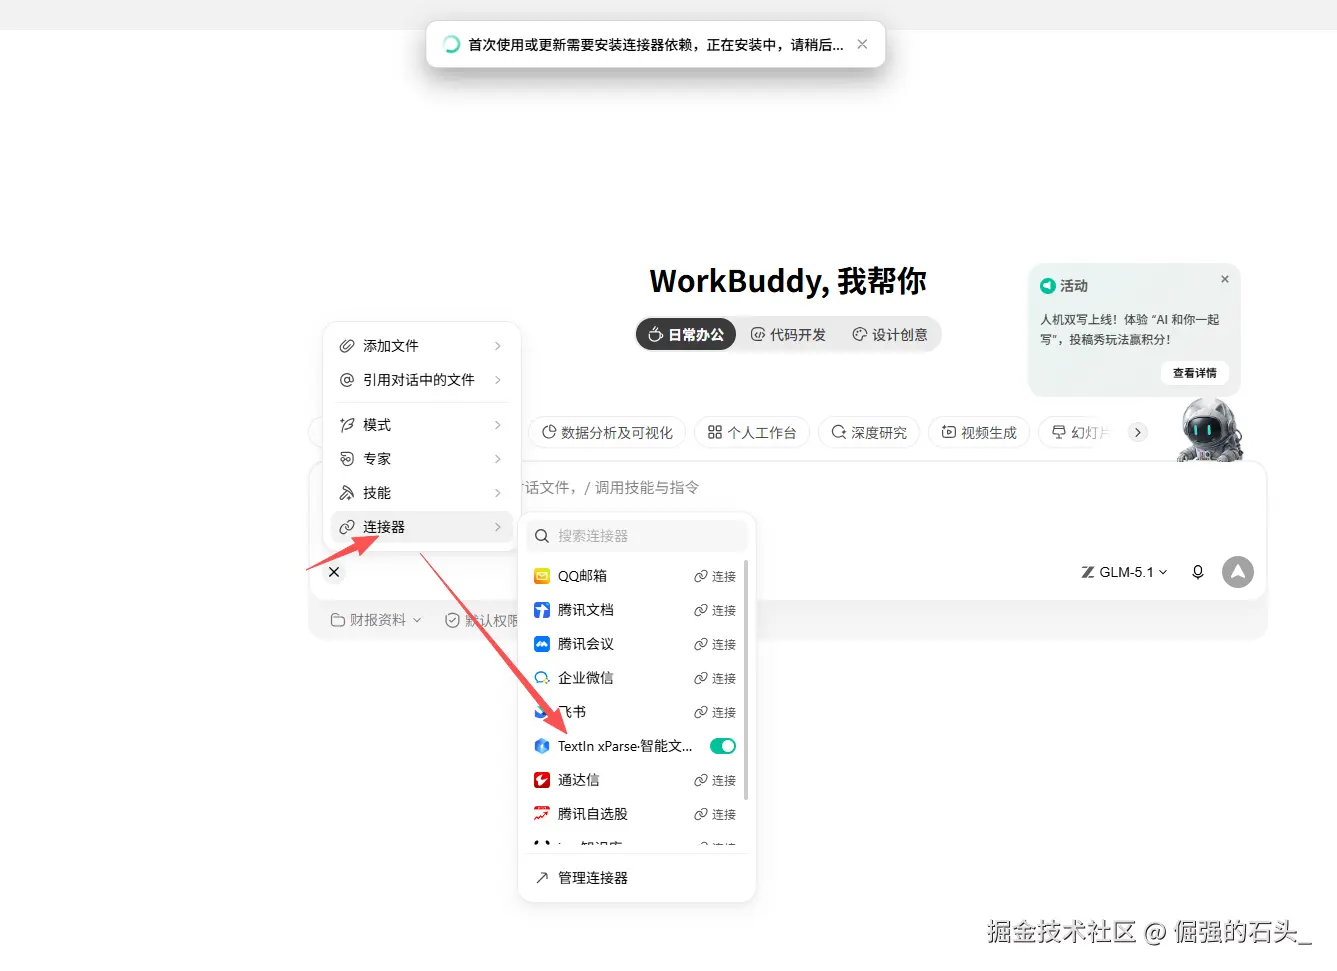Image resolution: width=1337 pixels, height=971 pixels.
Task: Click the 企业微信 connector icon
Action: 542,678
